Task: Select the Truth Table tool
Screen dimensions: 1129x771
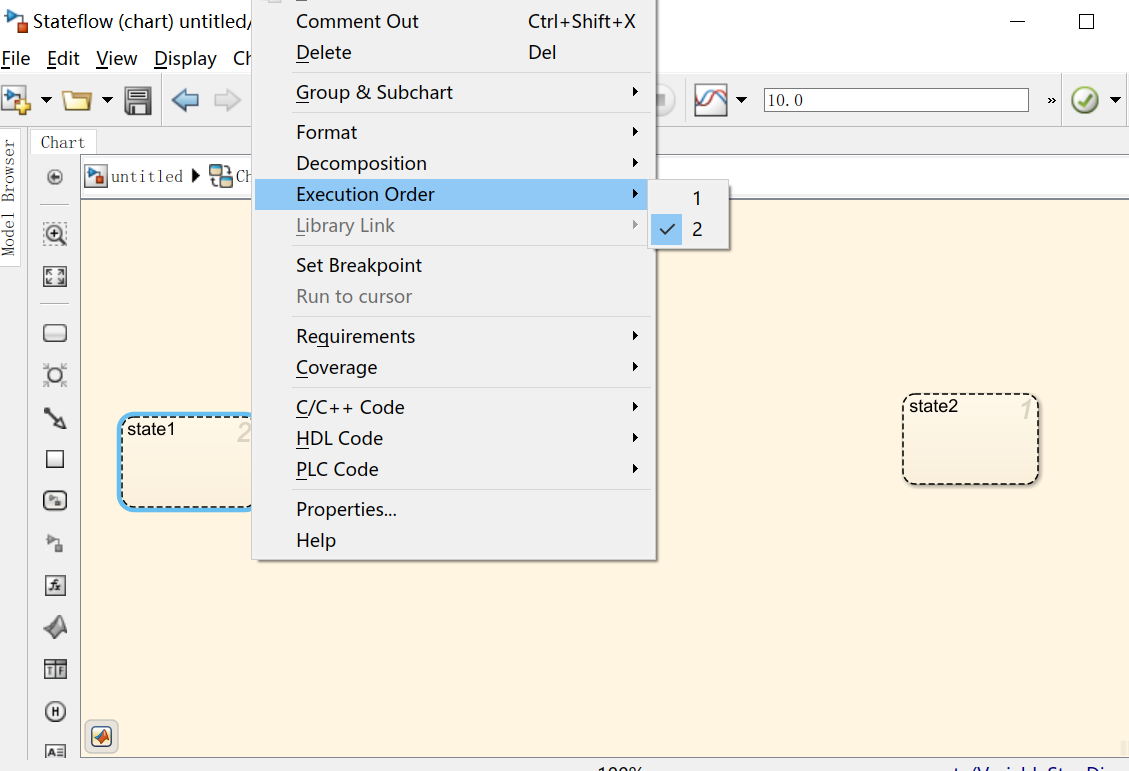Action: 55,668
